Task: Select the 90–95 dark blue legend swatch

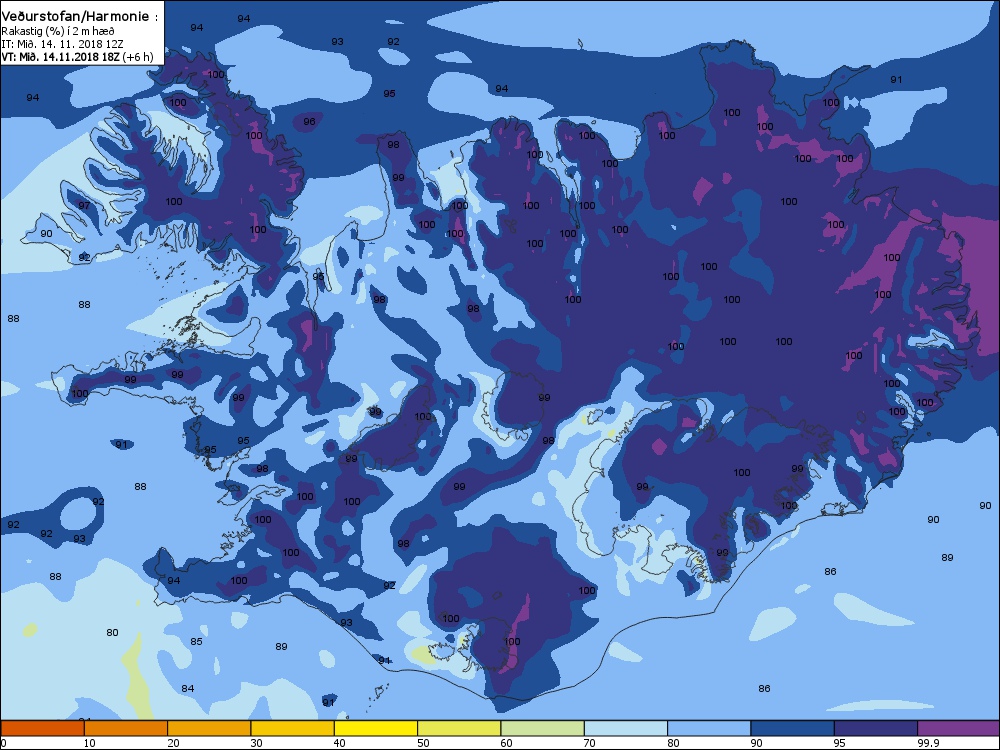Action: click(793, 728)
